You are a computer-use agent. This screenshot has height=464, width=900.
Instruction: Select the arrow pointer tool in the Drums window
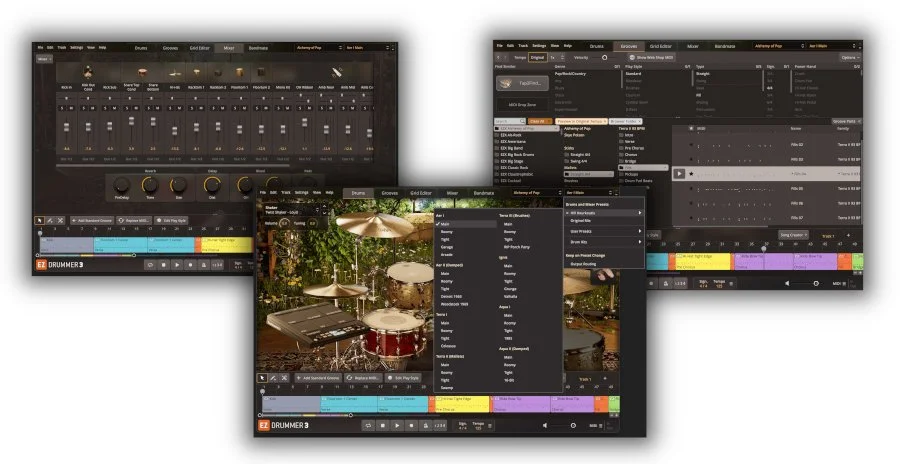(x=262, y=378)
